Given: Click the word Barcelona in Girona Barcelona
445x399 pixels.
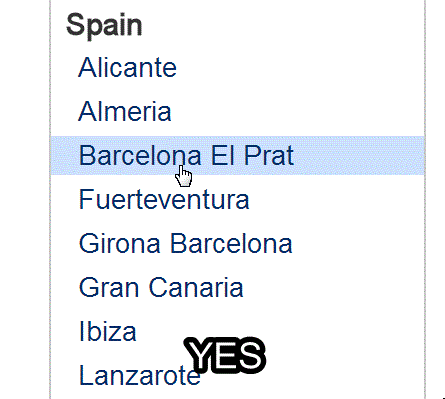Looking at the screenshot, I should 231,243.
